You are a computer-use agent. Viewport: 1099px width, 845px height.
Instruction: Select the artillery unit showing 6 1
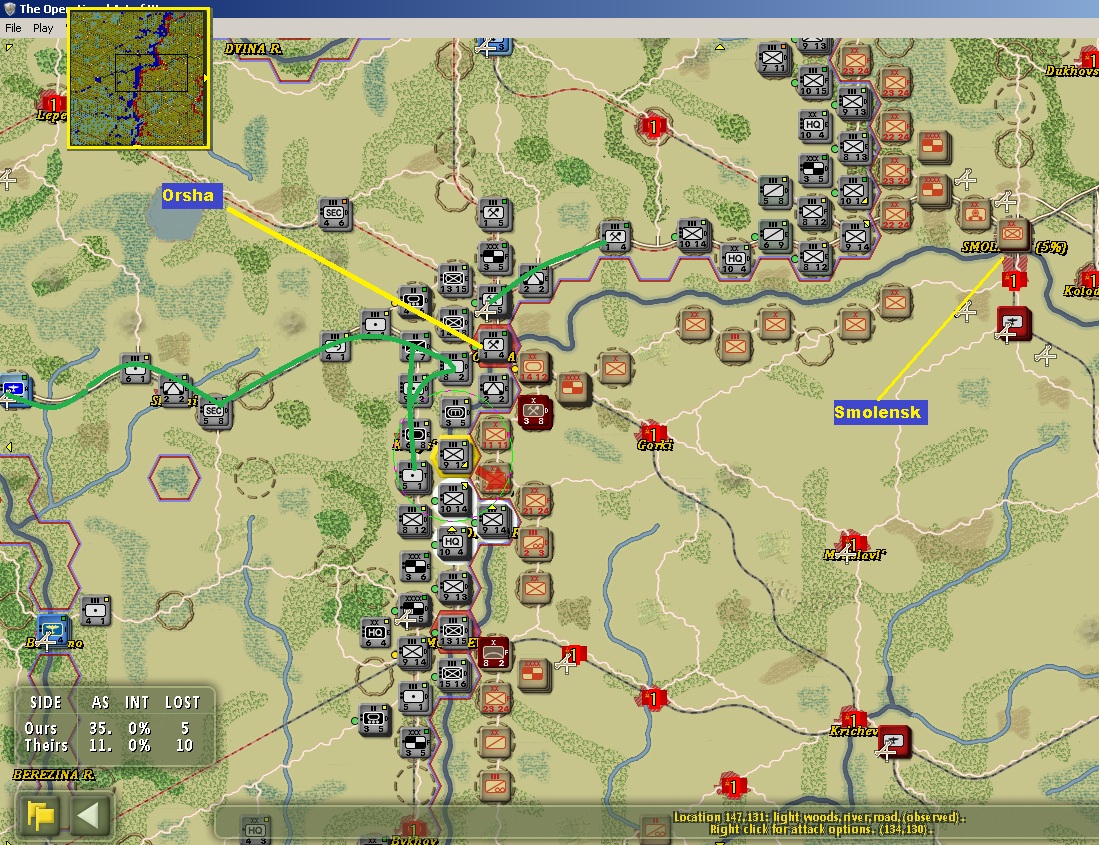click(135, 368)
